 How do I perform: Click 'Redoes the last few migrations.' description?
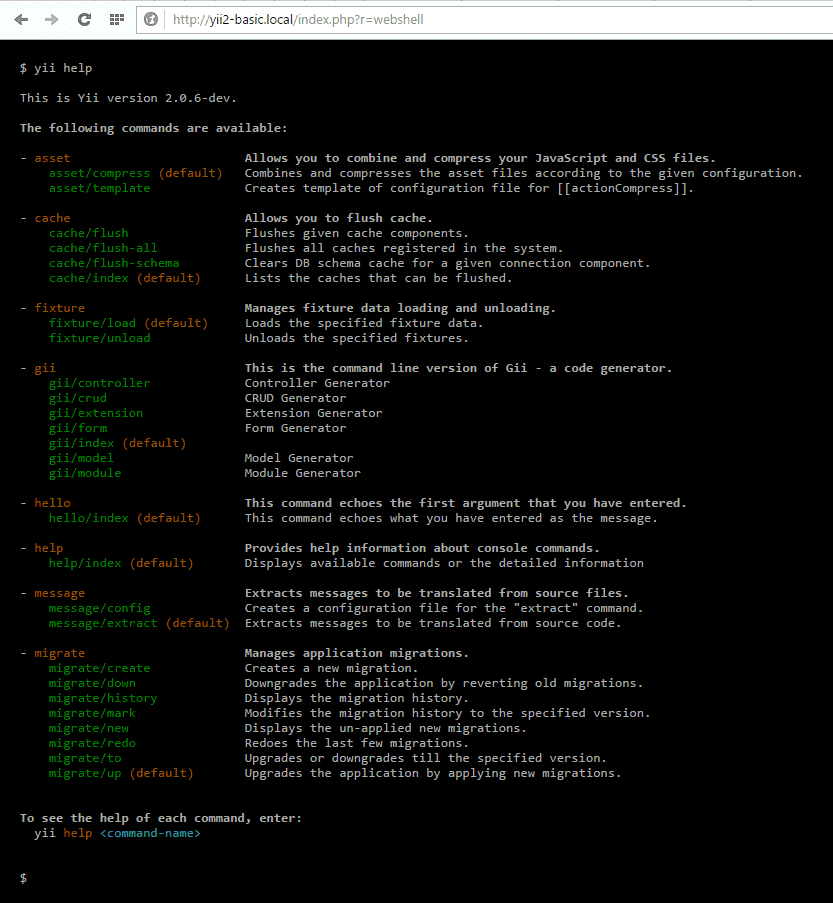pos(357,742)
